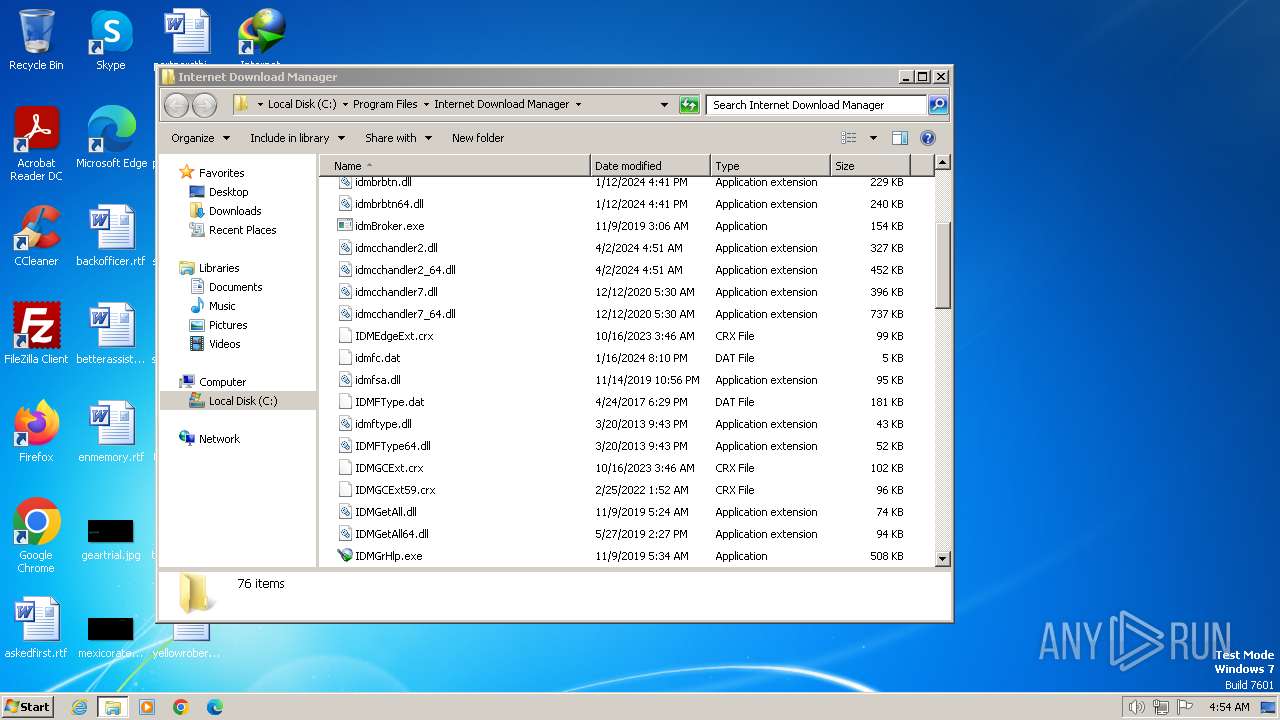
Task: Click the scroll up arrow of file list
Action: click(x=942, y=162)
